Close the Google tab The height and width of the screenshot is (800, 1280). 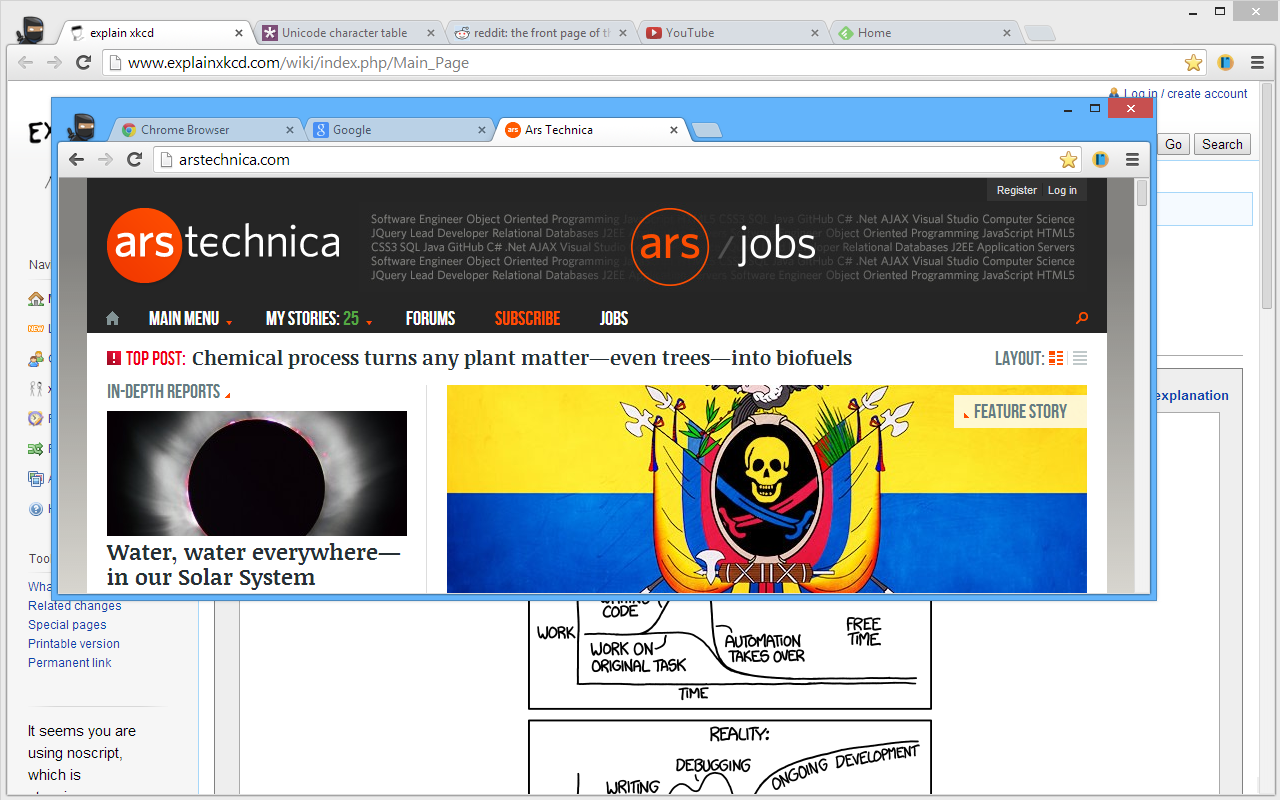click(x=483, y=130)
